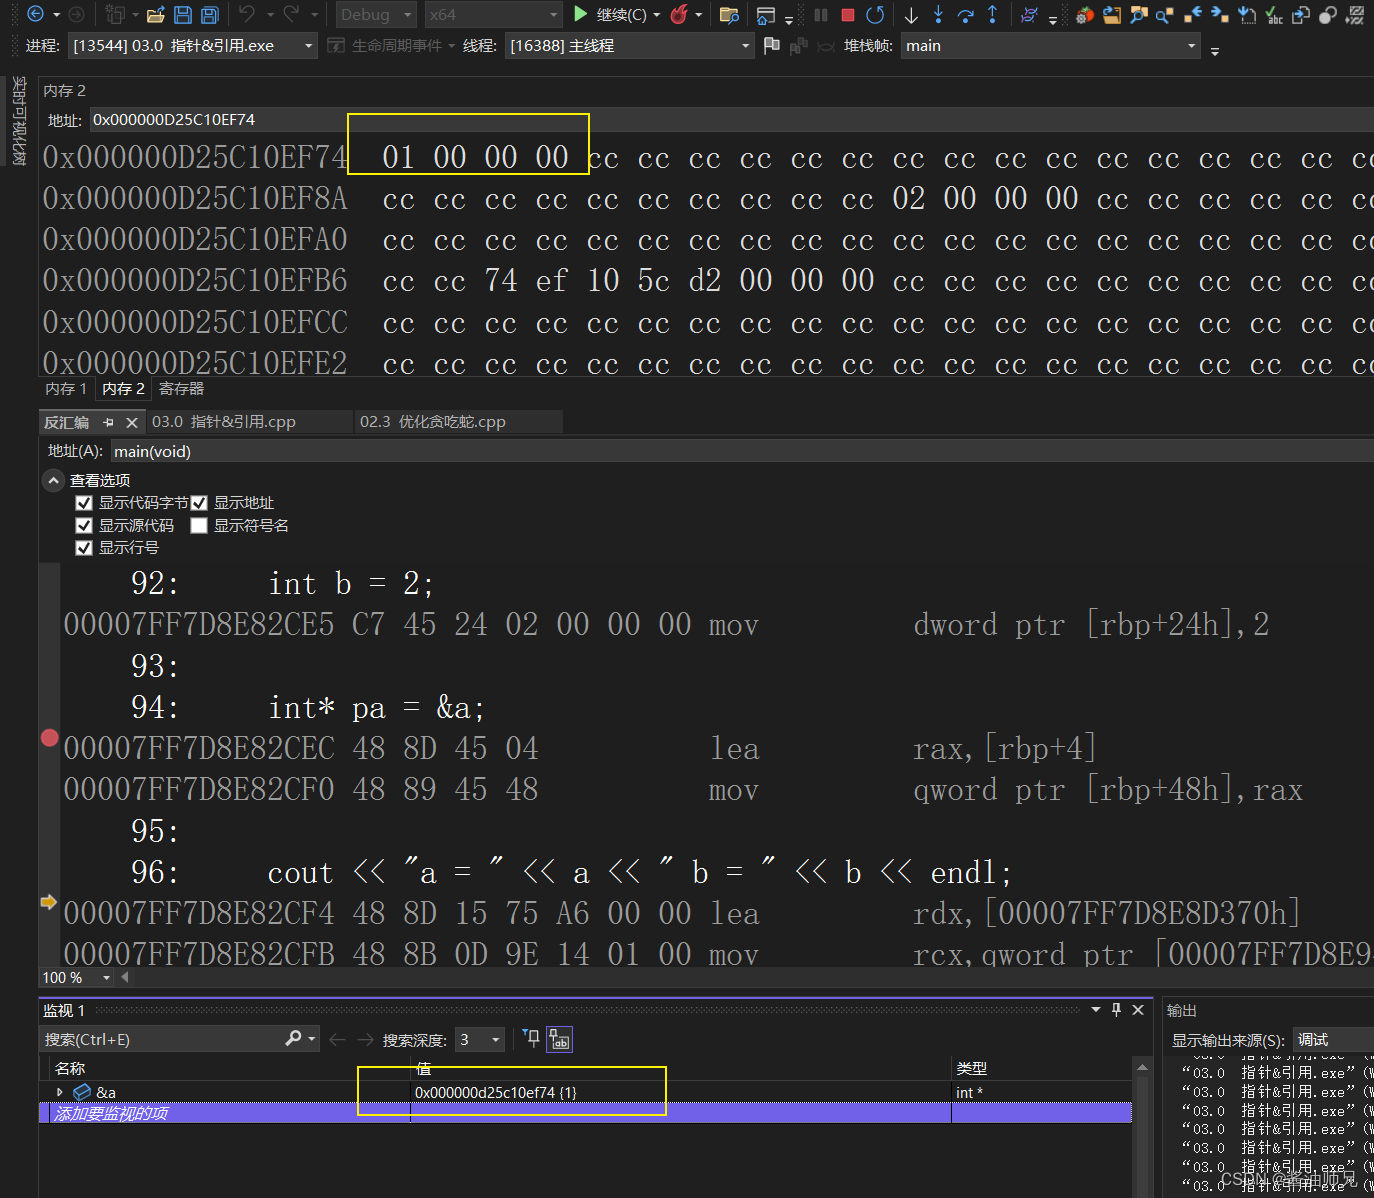Click the hot reload flame icon
The width and height of the screenshot is (1374, 1198).
click(679, 14)
